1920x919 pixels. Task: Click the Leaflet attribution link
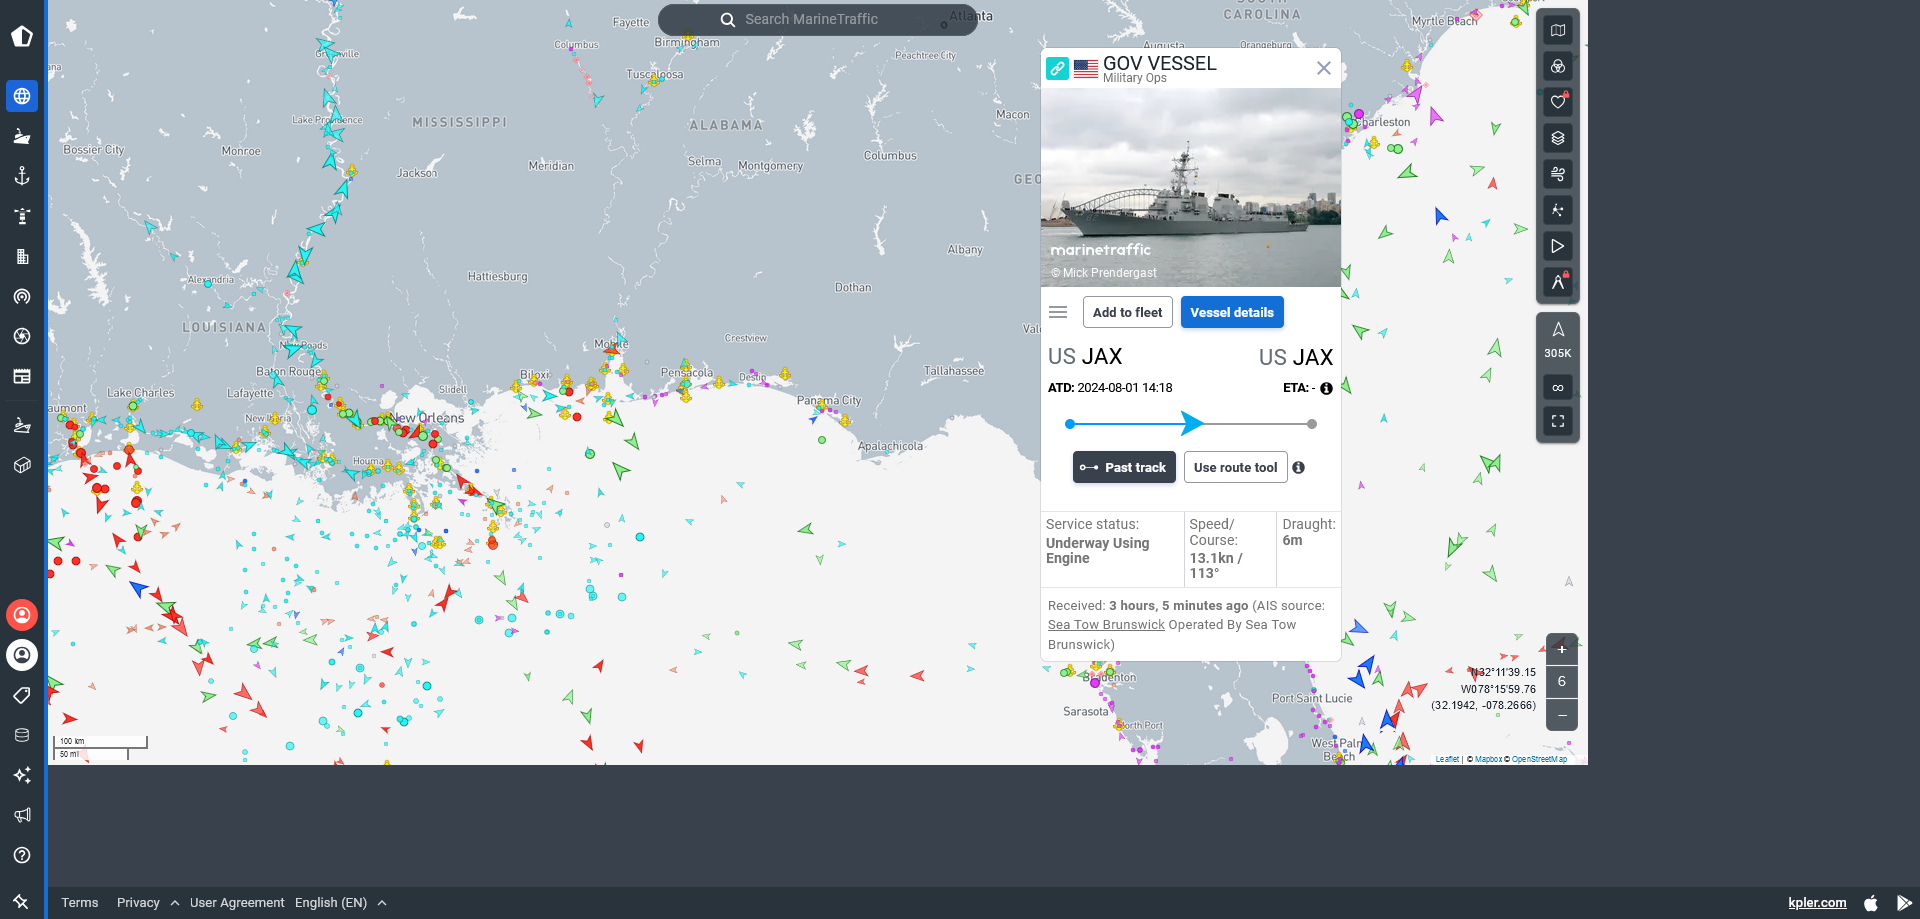1447,759
